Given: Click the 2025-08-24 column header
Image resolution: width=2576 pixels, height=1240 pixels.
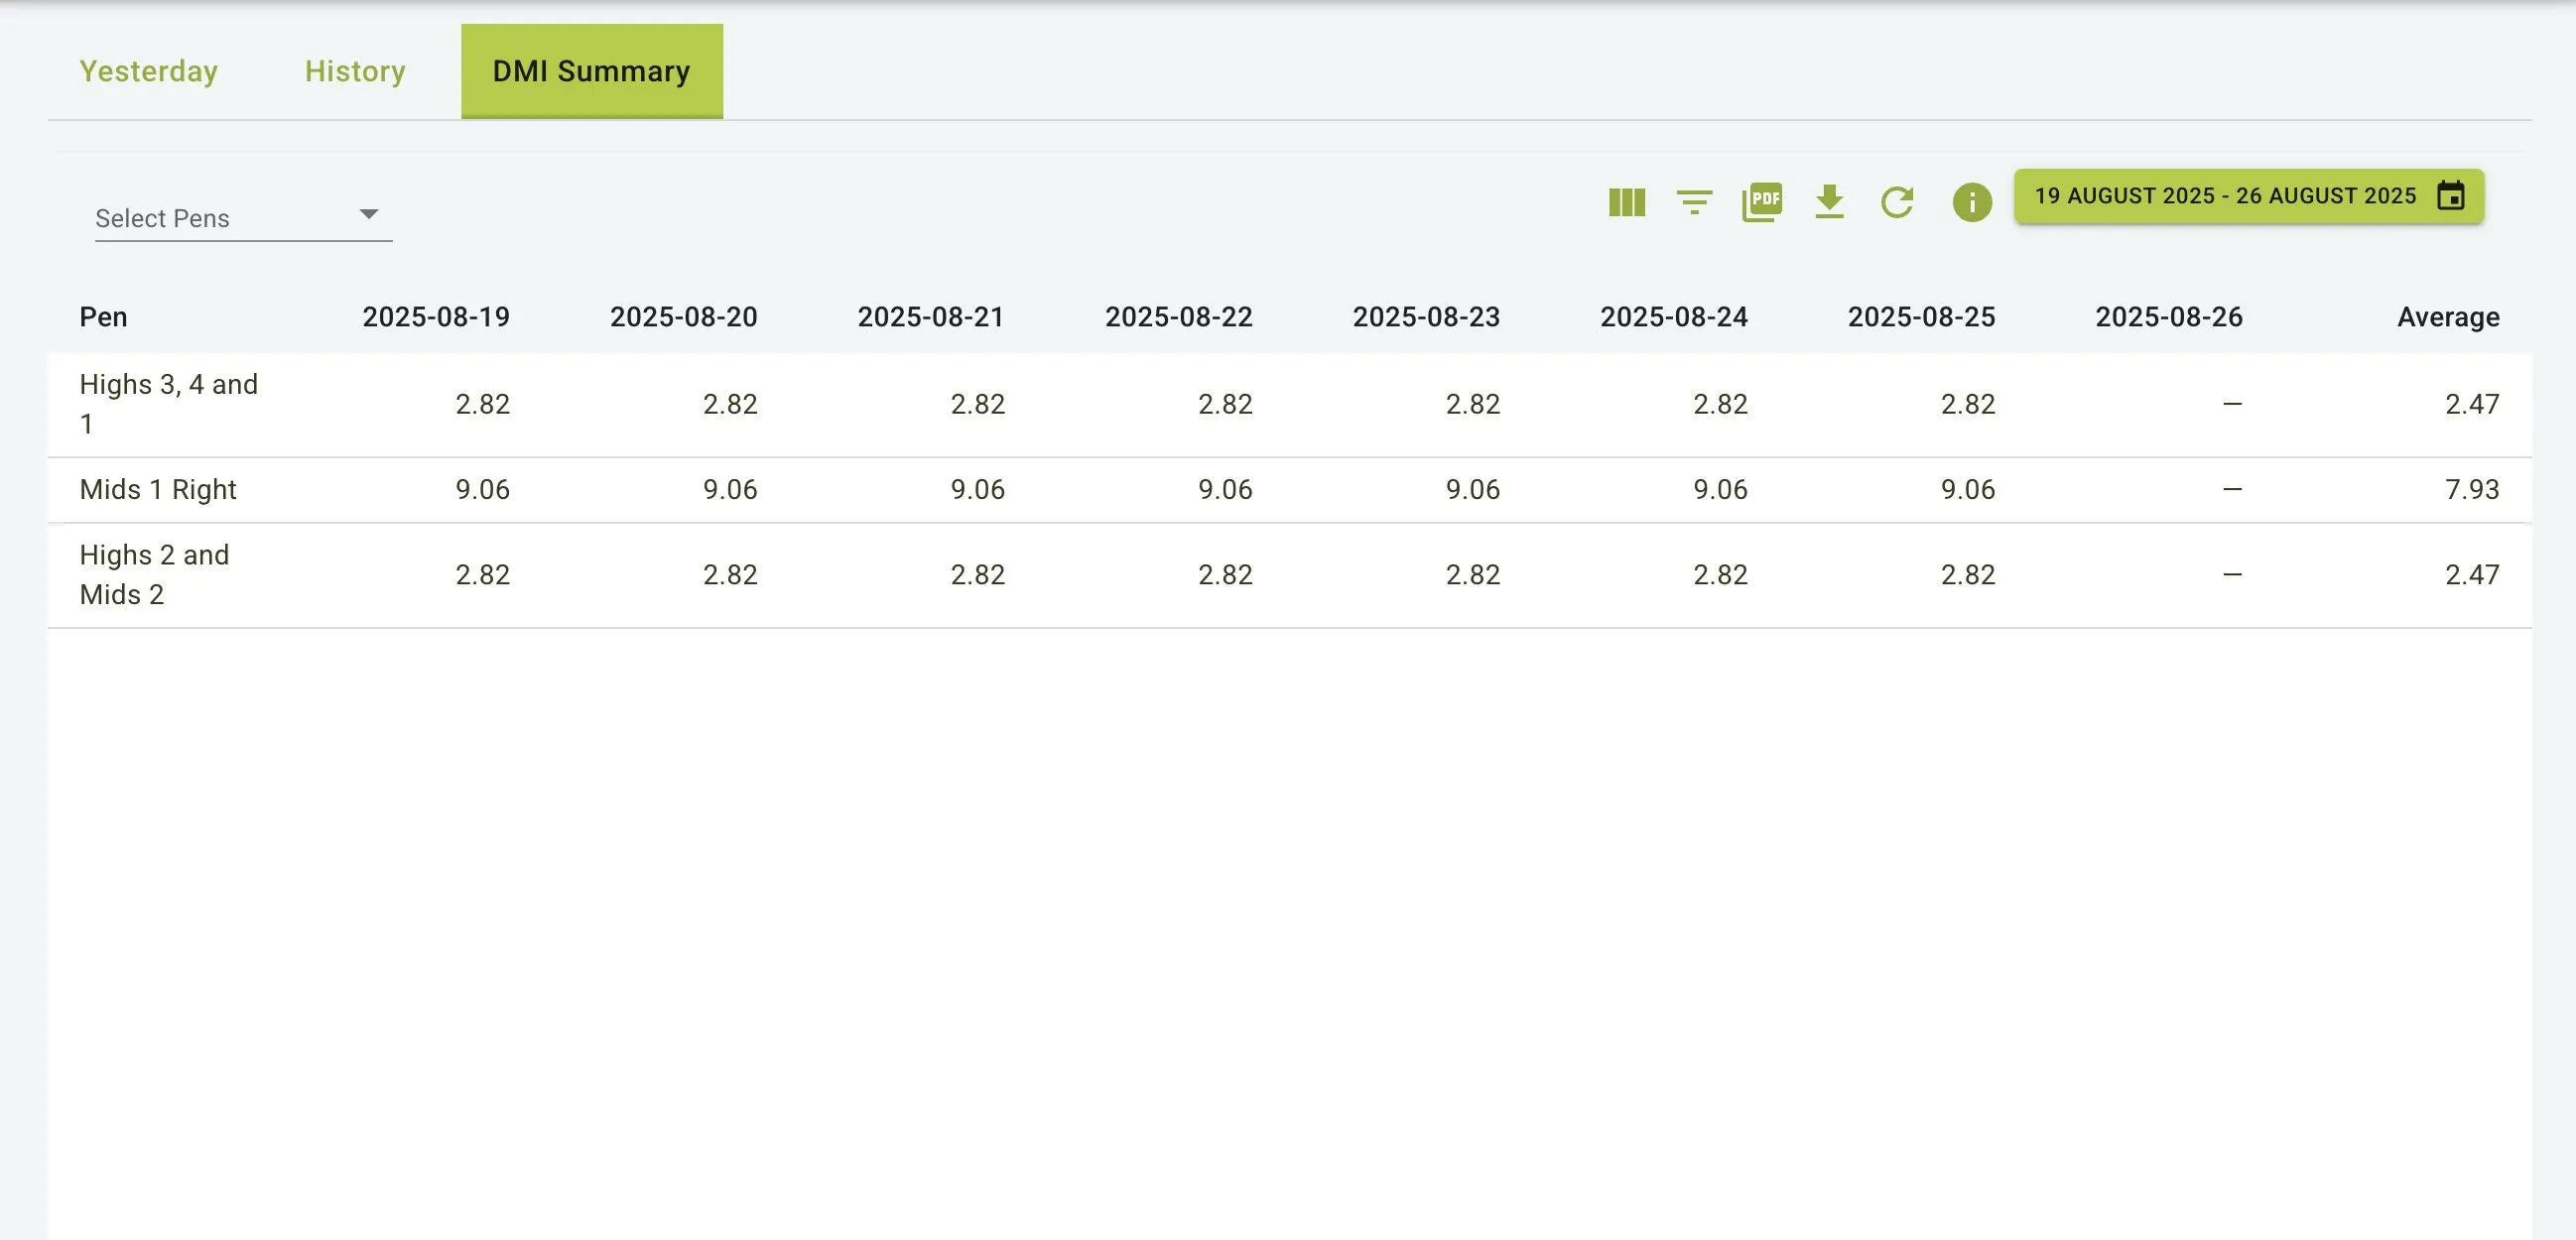Looking at the screenshot, I should (1674, 317).
